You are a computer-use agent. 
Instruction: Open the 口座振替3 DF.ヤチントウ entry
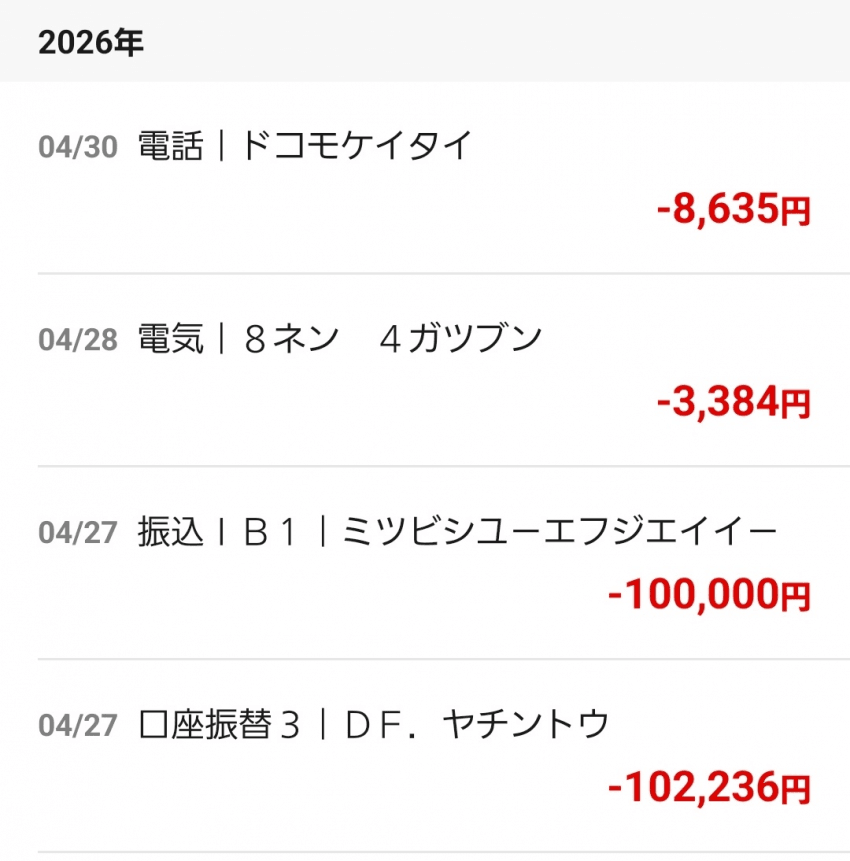point(425,756)
